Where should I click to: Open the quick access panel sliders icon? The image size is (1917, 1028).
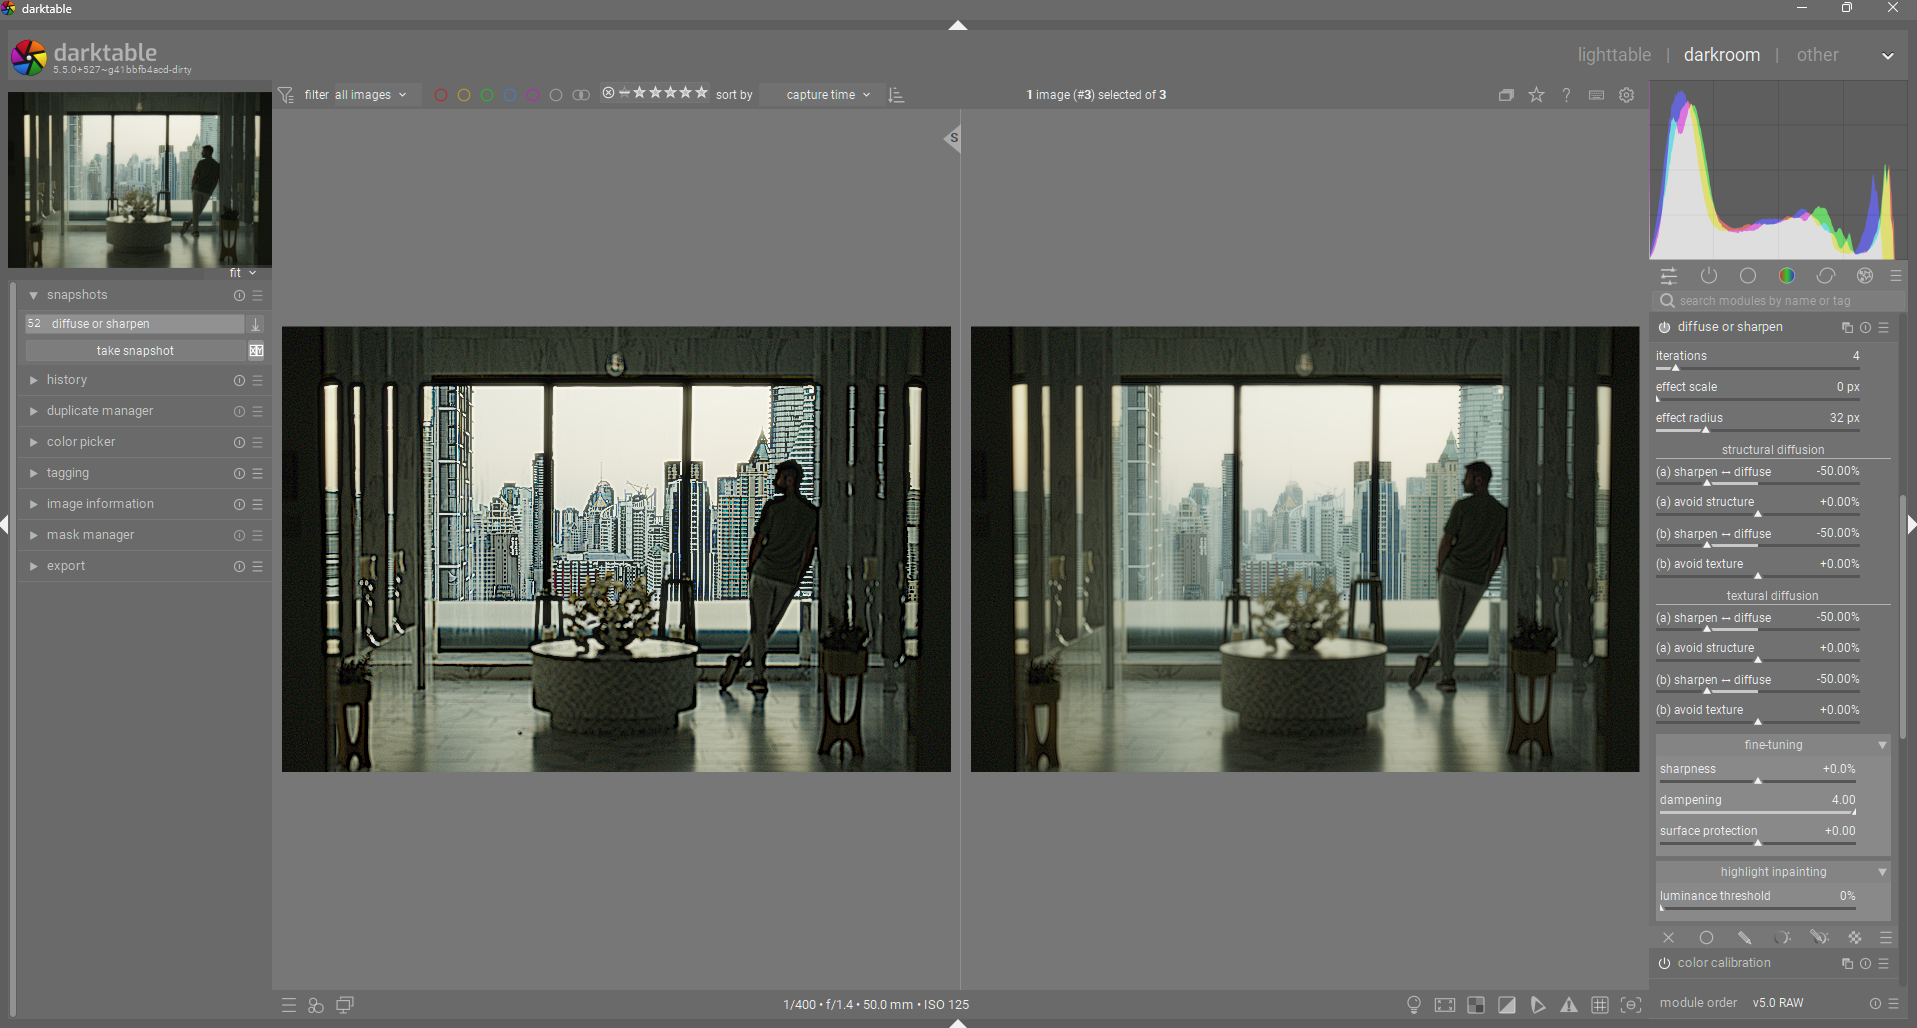1669,276
